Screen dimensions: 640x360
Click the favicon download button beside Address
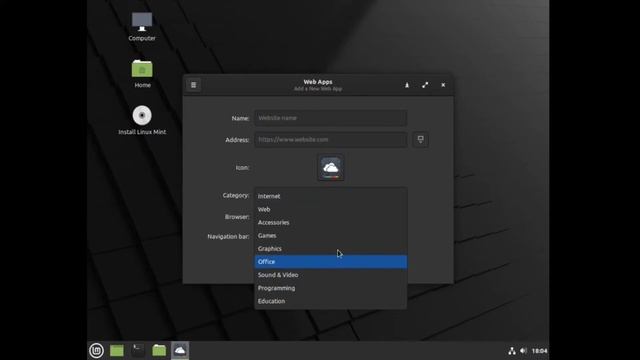click(x=420, y=140)
